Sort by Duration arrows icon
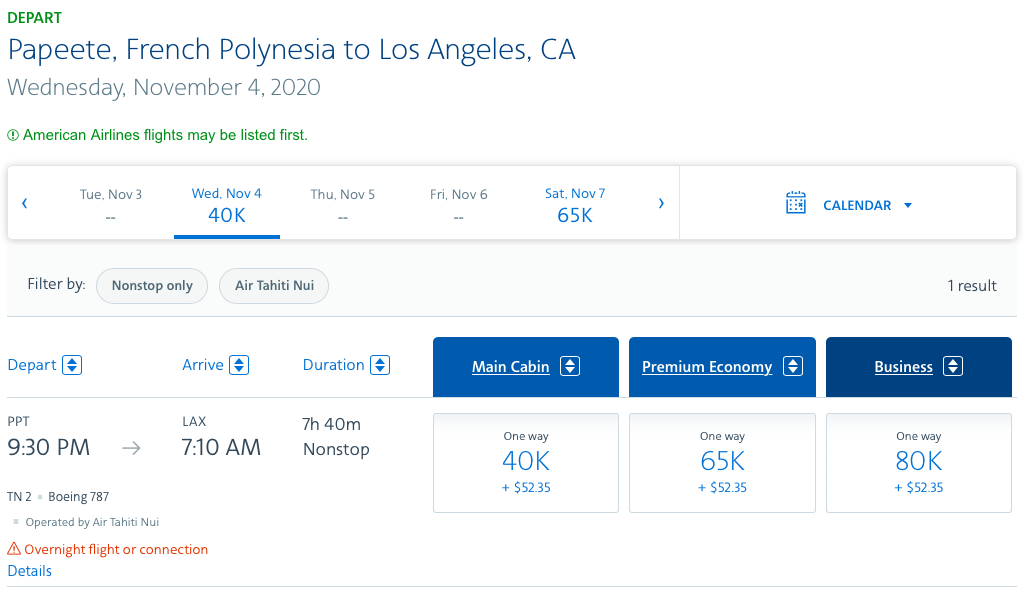This screenshot has height=595, width=1024. coord(380,365)
